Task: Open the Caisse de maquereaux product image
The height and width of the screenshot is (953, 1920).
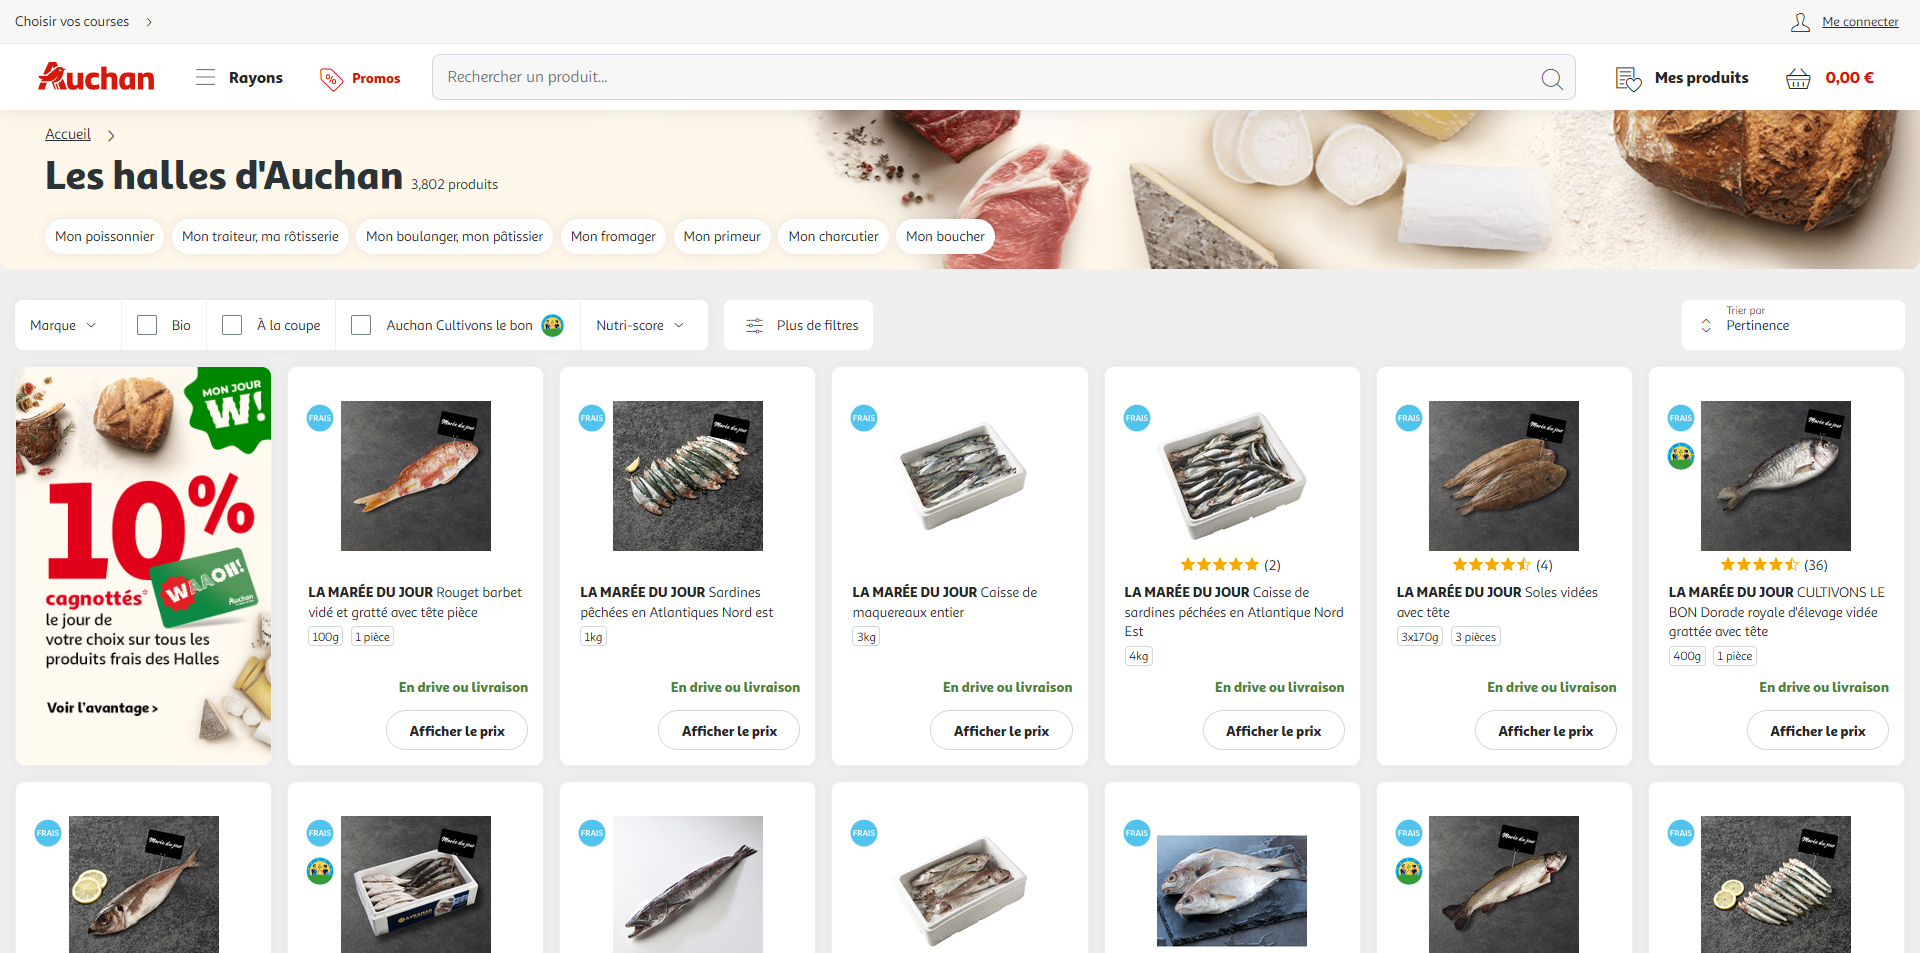Action: coord(960,476)
